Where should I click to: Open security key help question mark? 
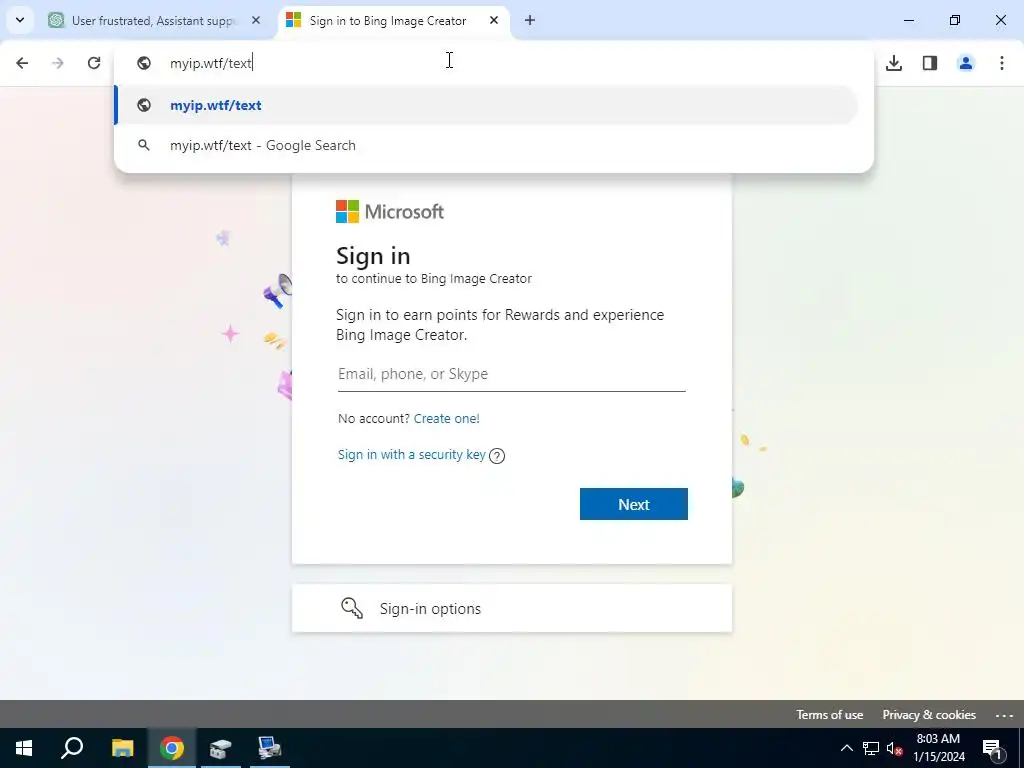(x=497, y=456)
